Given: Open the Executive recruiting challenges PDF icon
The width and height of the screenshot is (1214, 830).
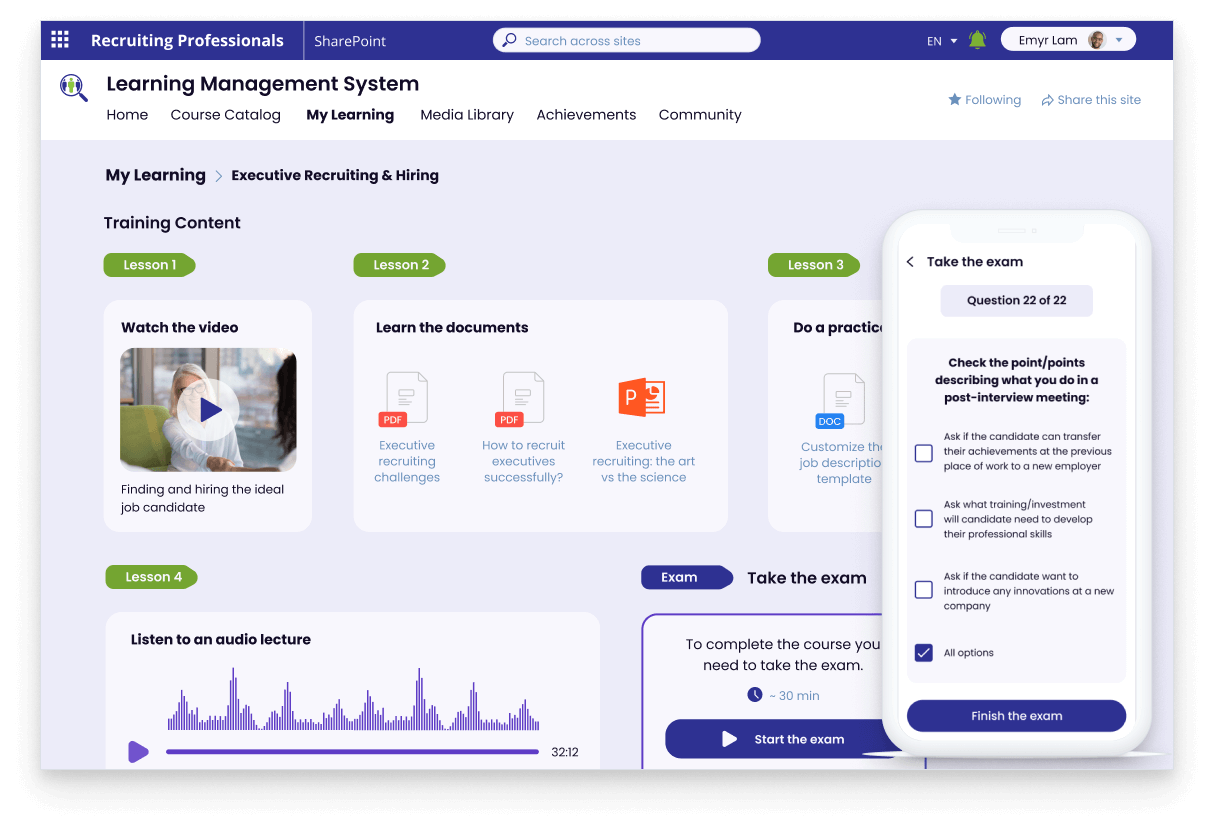Looking at the screenshot, I should tap(406, 399).
